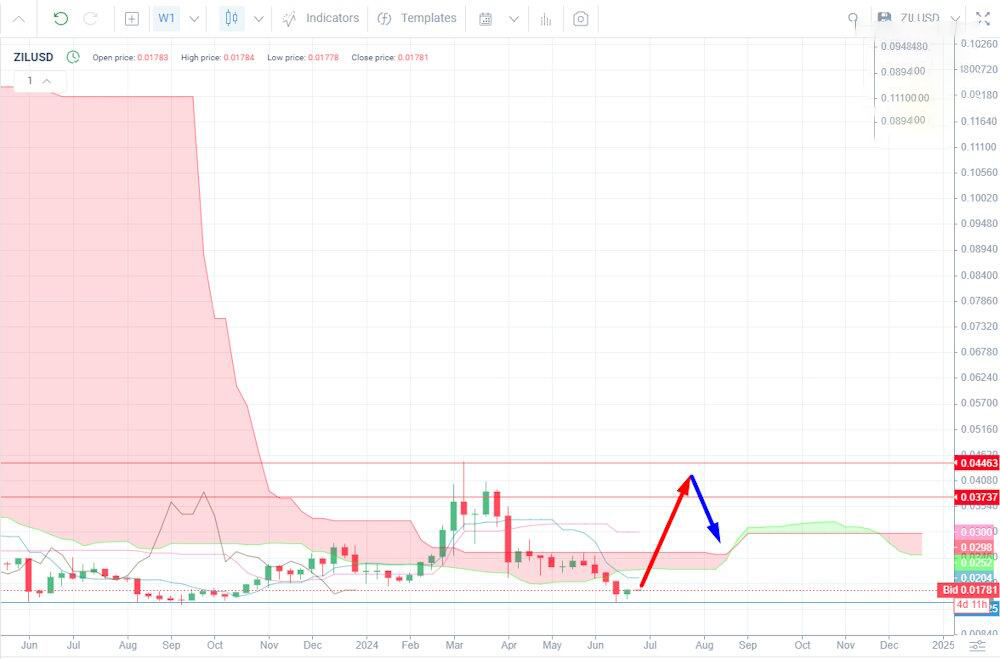Click the green undo arrow icon

[x=61, y=18]
